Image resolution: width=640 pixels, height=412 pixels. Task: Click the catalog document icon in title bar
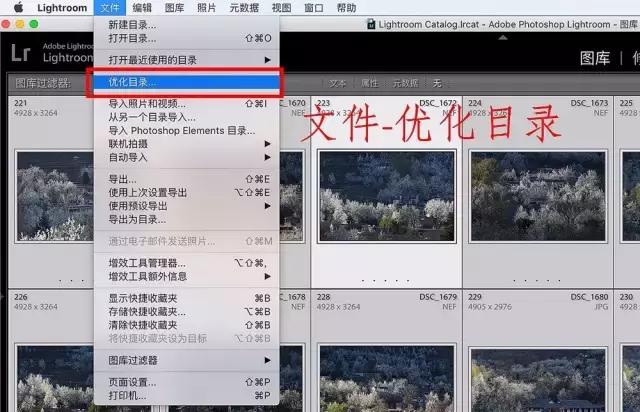click(371, 24)
